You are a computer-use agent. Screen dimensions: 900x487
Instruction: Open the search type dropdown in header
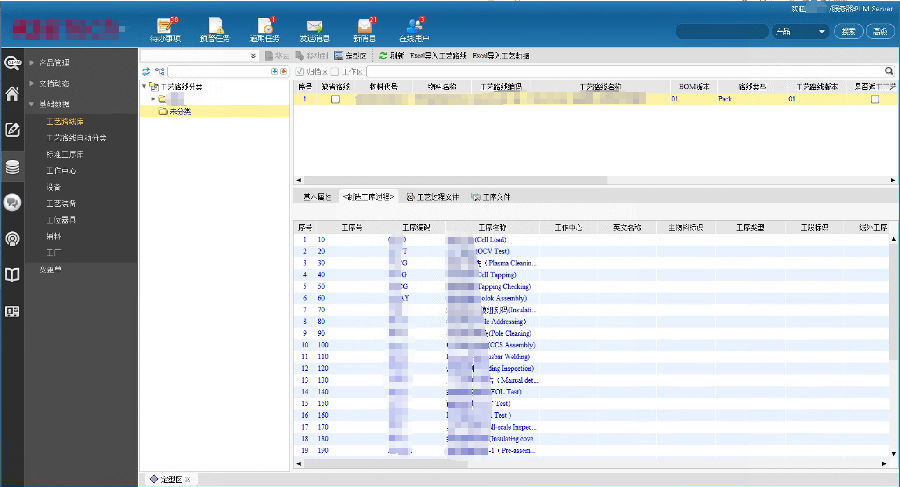coord(800,32)
